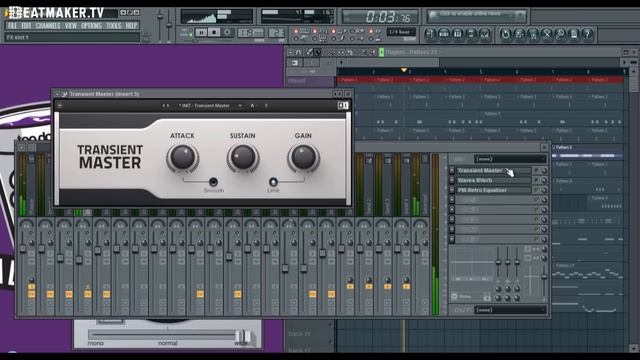The image size is (640, 360).
Task: Click the page-shaped toolbar icon beside help
Action: [574, 34]
